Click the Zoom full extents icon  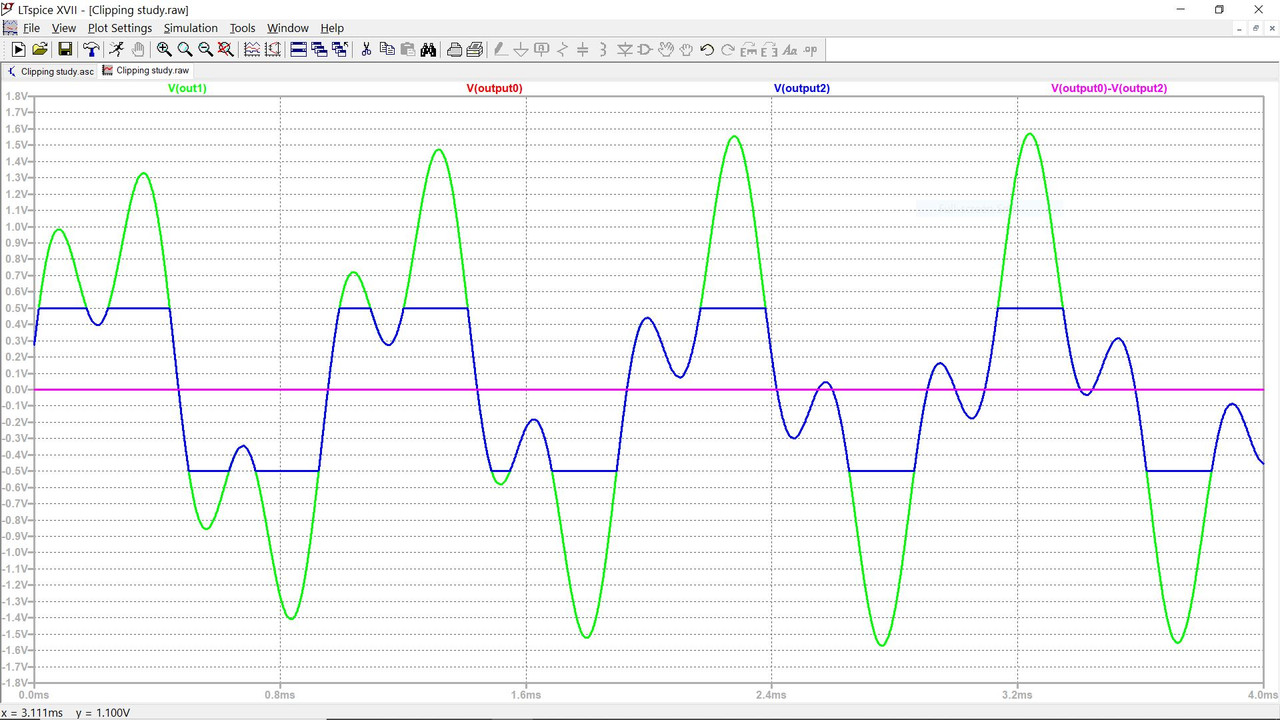pos(225,49)
